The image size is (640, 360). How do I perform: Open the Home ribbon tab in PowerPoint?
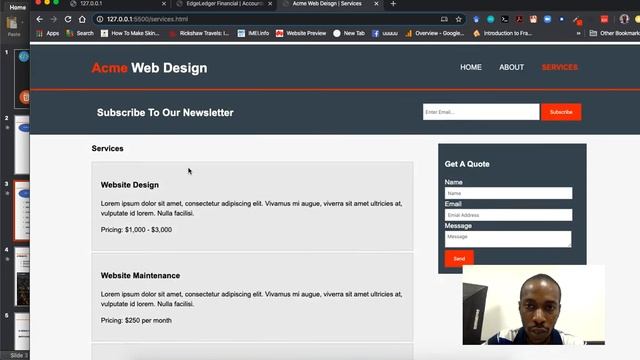(x=18, y=7)
